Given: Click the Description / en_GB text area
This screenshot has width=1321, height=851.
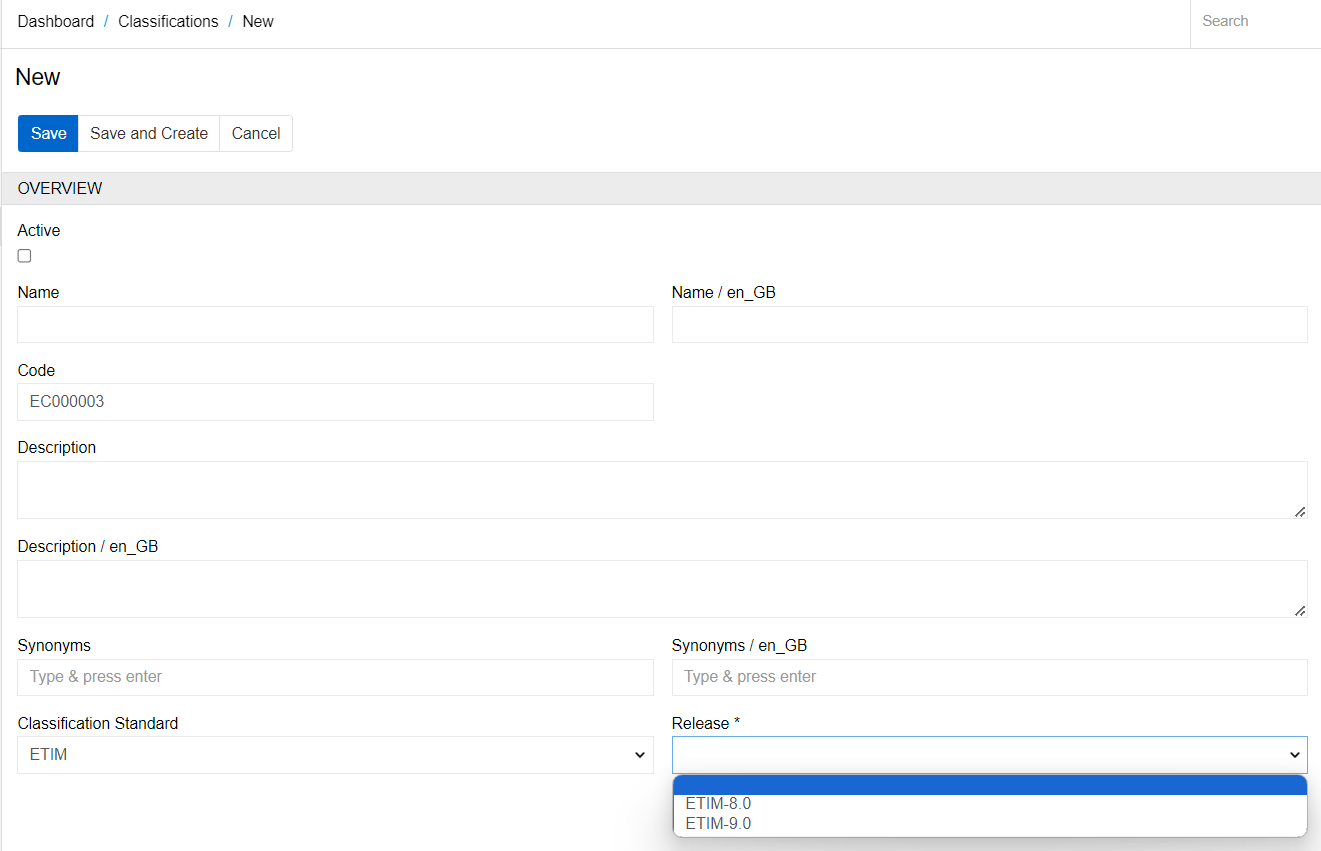Looking at the screenshot, I should point(660,589).
